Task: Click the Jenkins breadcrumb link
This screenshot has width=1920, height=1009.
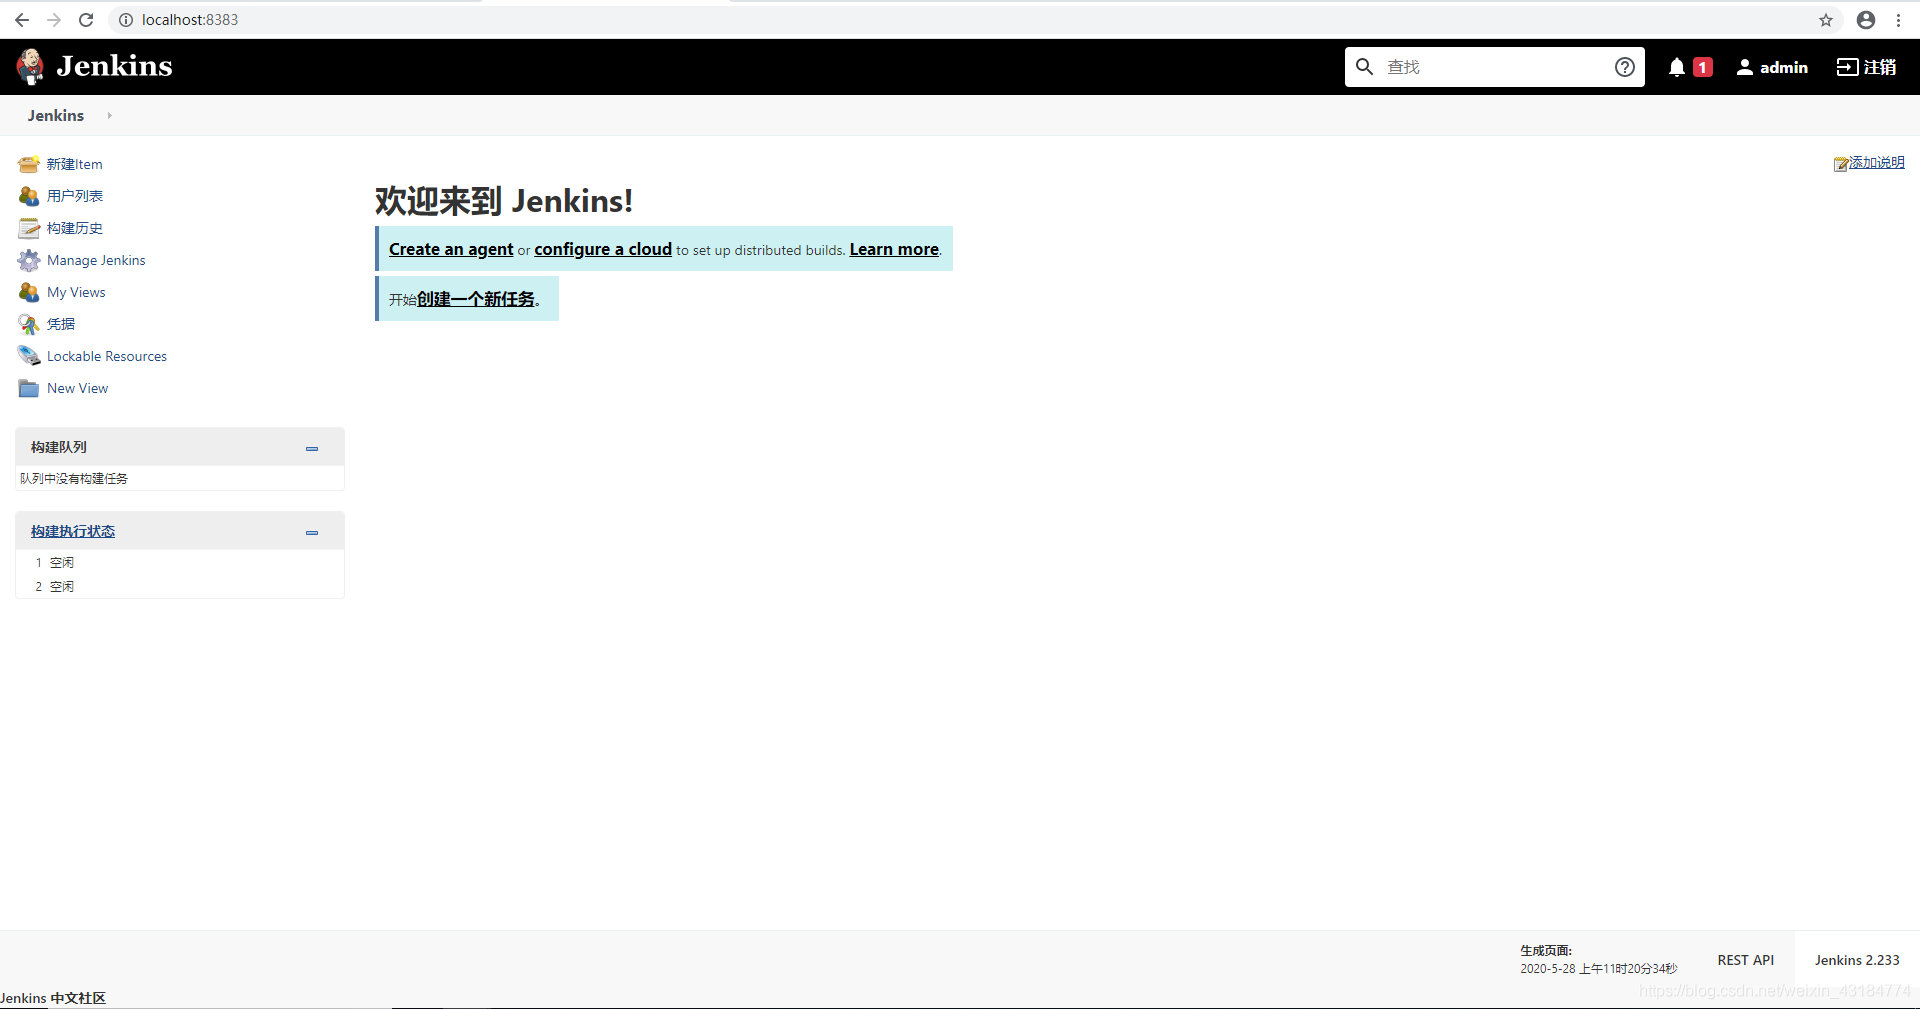Action: coord(56,116)
